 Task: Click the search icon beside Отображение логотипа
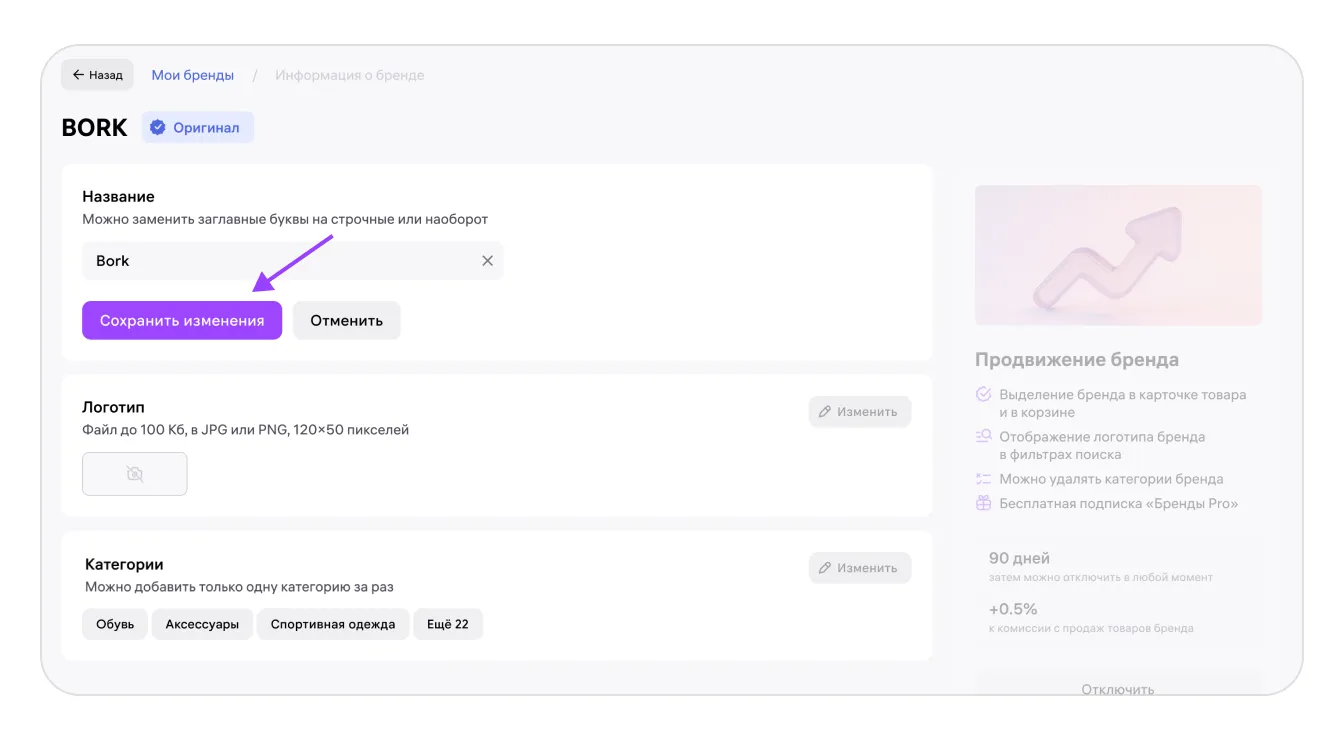983,437
